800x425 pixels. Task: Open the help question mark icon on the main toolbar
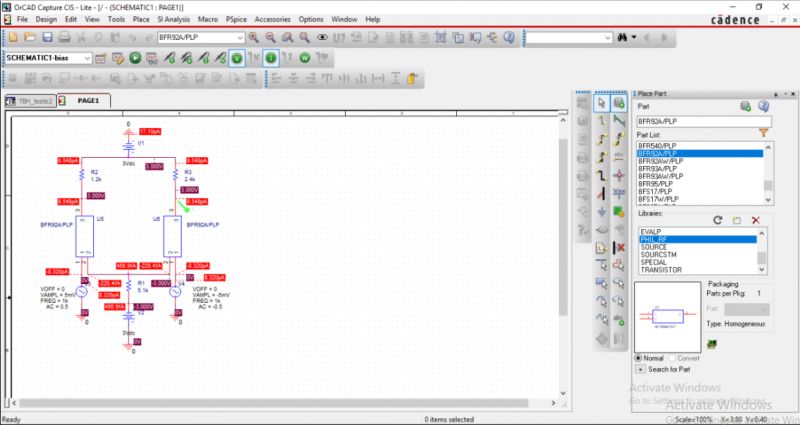509,37
